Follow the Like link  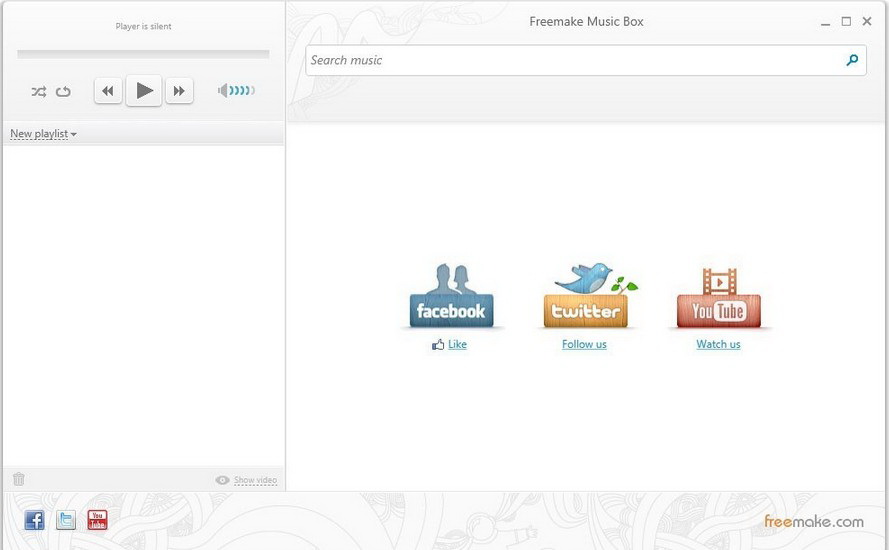(x=457, y=344)
